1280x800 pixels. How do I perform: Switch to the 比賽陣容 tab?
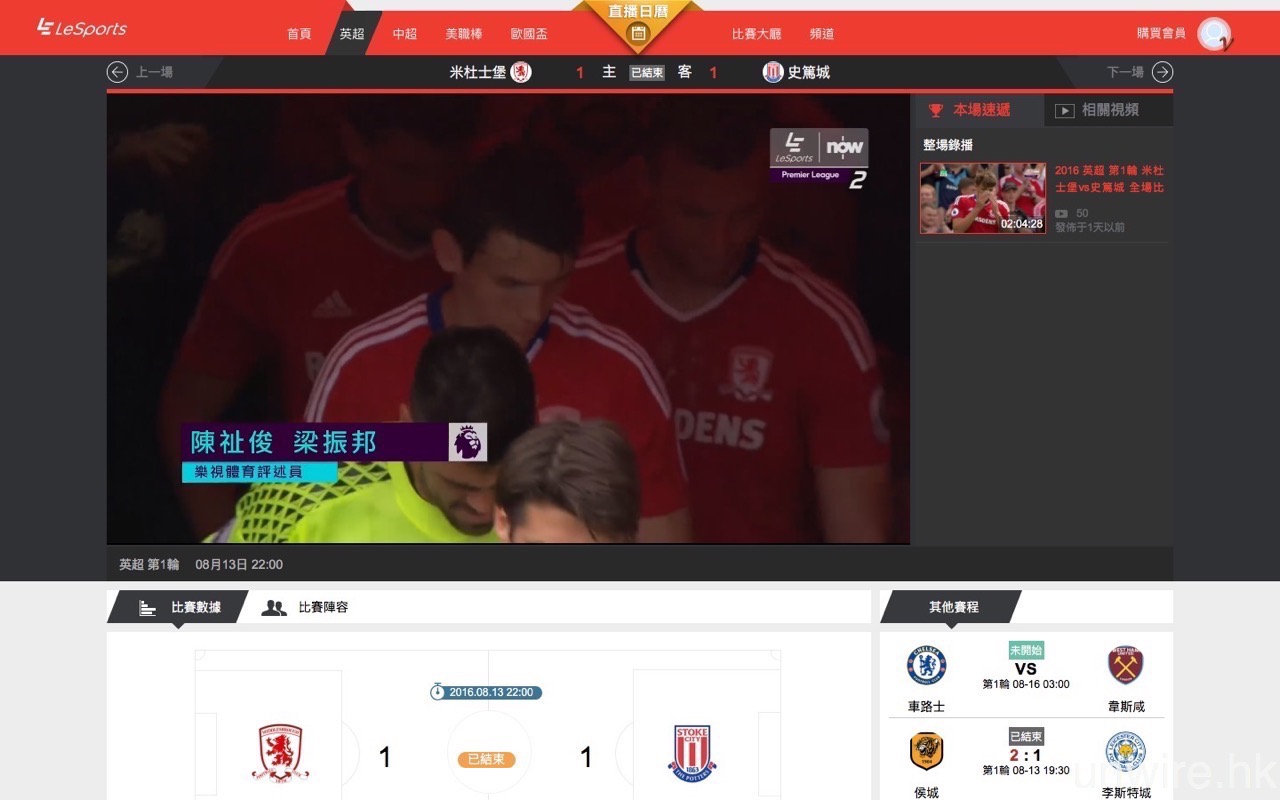click(322, 607)
